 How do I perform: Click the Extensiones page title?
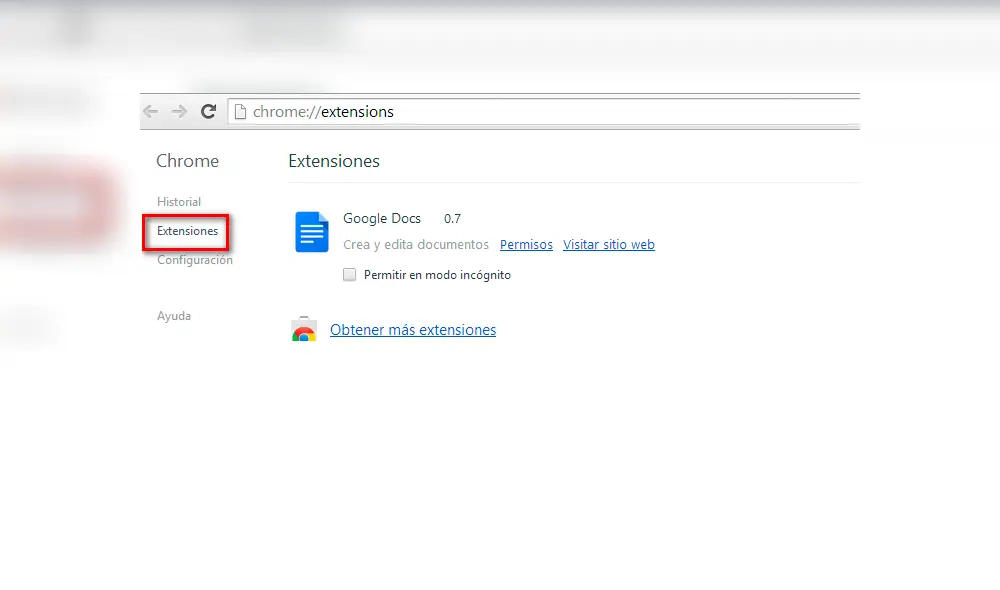334,161
